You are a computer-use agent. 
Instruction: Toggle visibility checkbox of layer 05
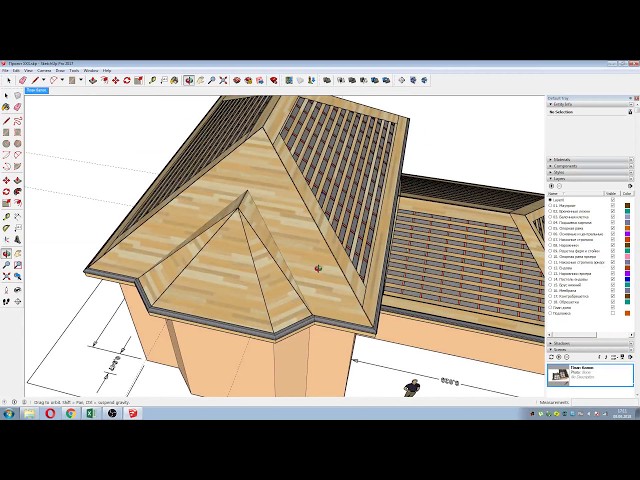613,229
